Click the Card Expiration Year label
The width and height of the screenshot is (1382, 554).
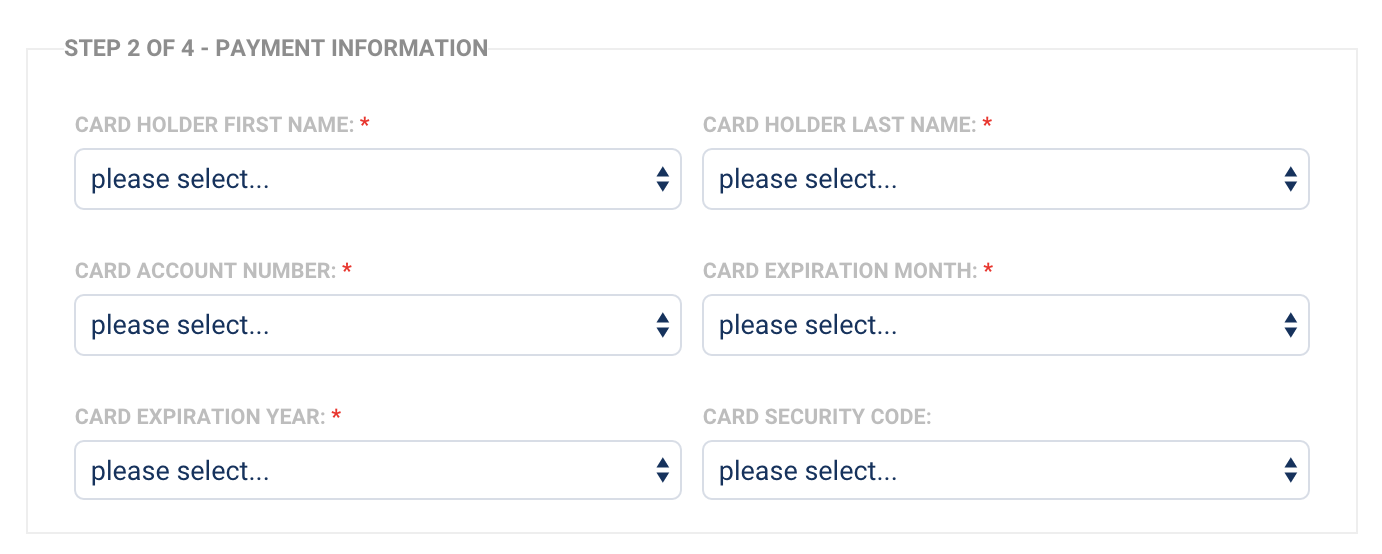(x=200, y=417)
